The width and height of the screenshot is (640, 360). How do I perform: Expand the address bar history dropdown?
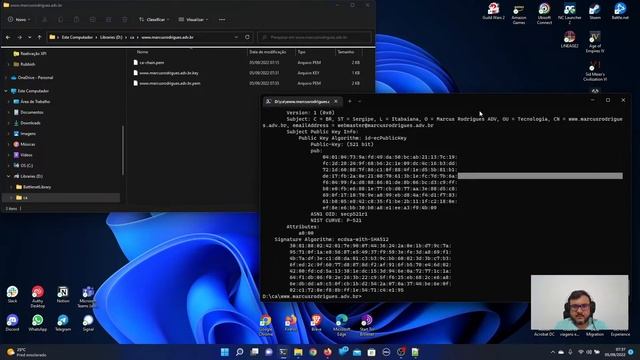pos(236,37)
